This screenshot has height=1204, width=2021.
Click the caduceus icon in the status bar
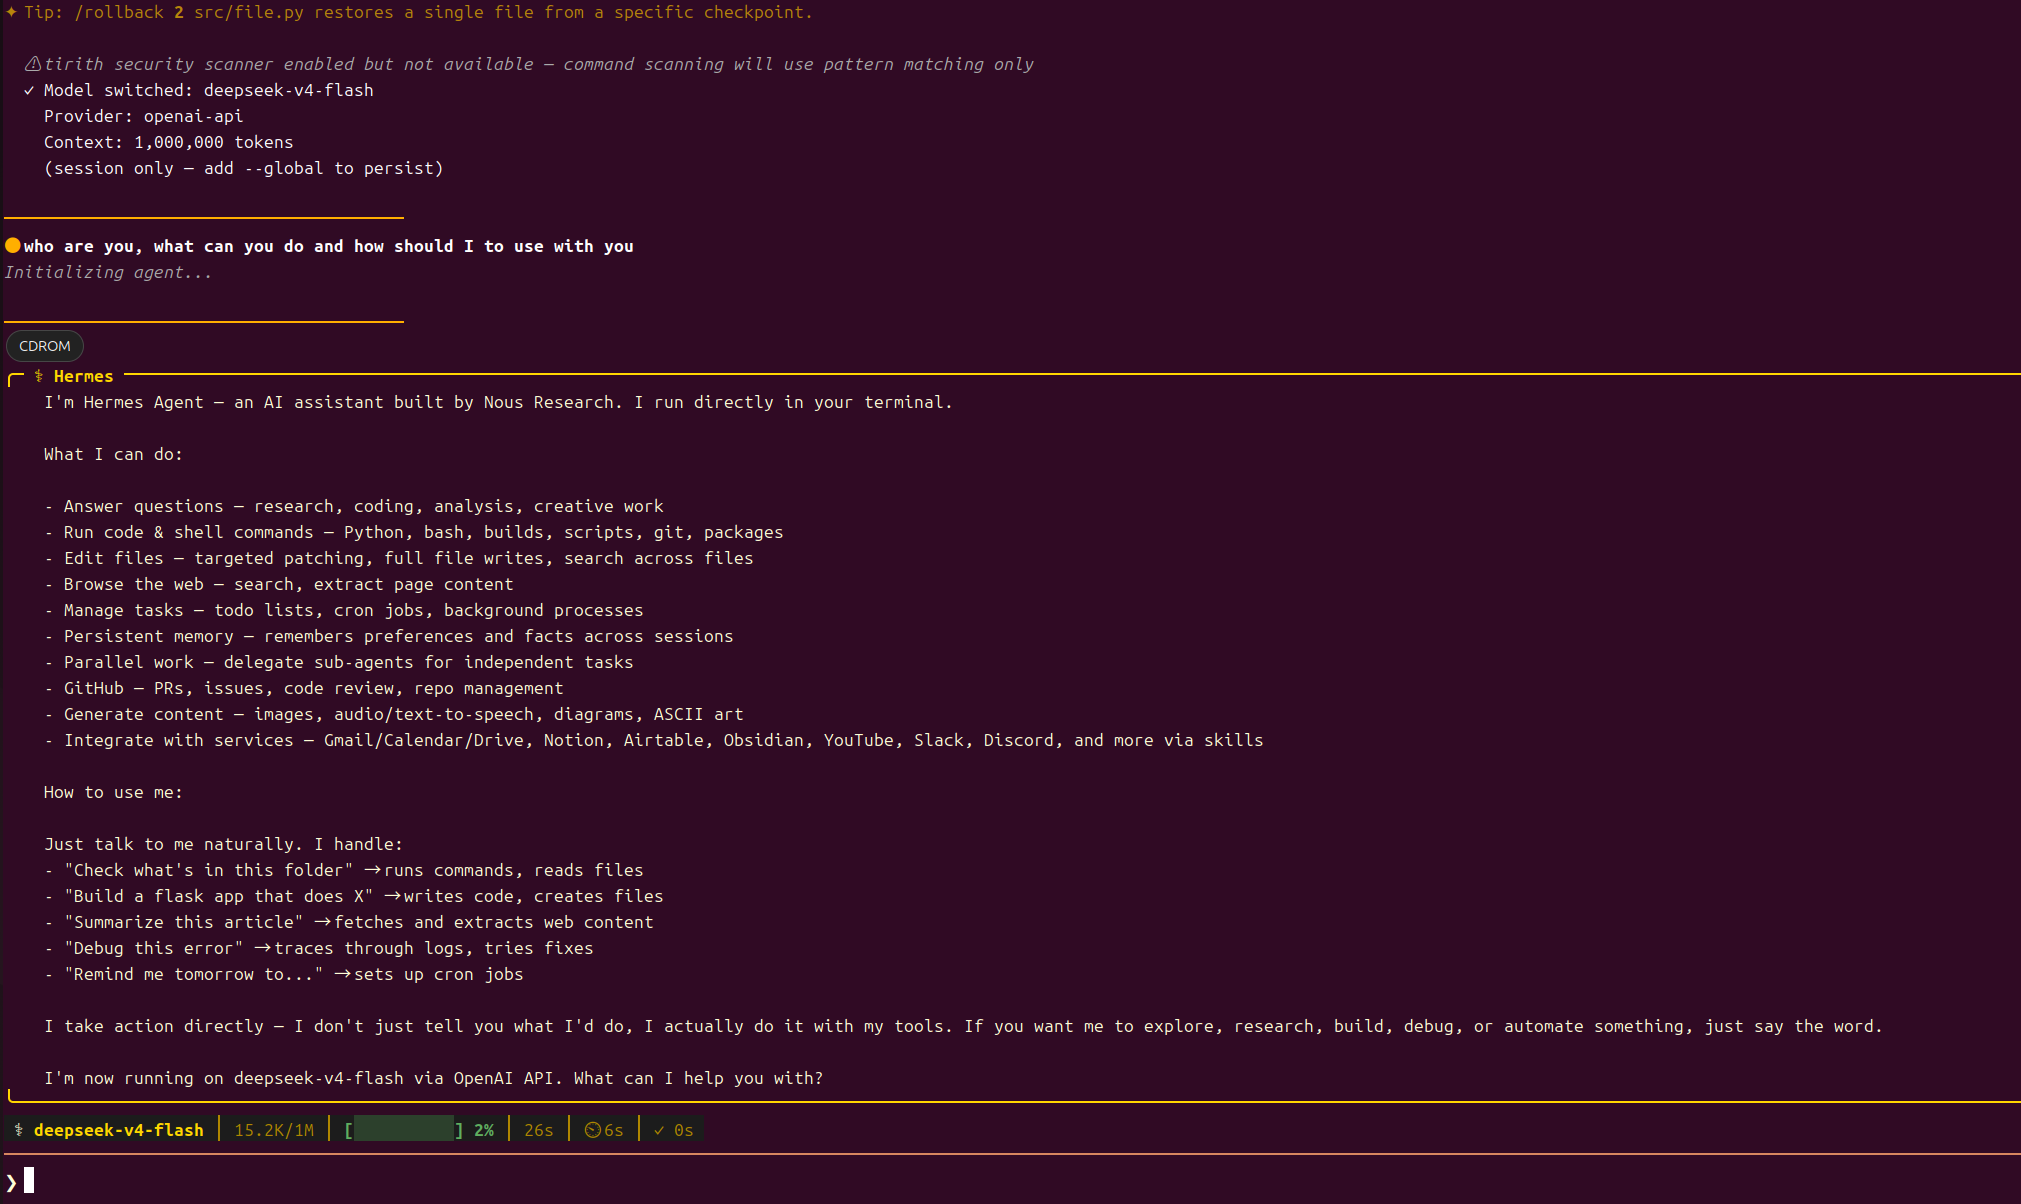point(19,1130)
